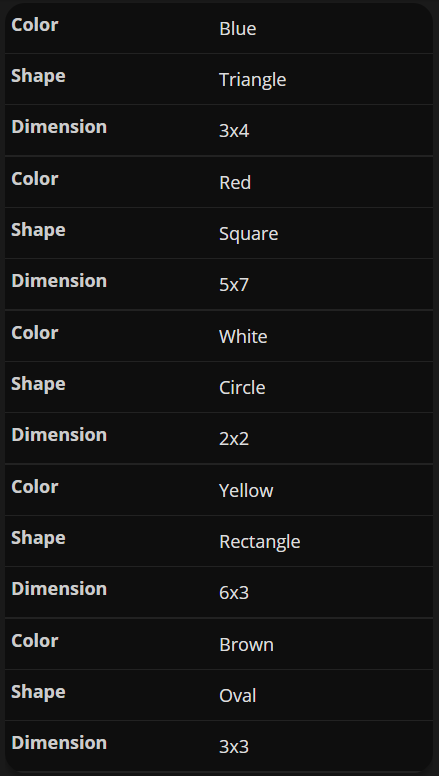Select the Oval shape value
This screenshot has height=776, width=439.
pyautogui.click(x=238, y=695)
